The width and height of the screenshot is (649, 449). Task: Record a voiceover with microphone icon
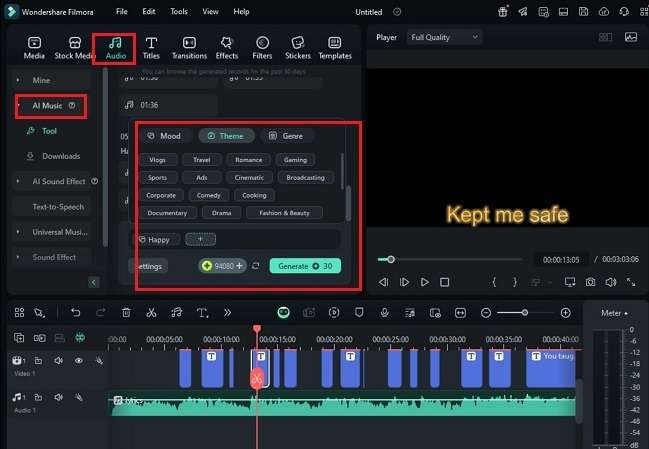pos(385,312)
